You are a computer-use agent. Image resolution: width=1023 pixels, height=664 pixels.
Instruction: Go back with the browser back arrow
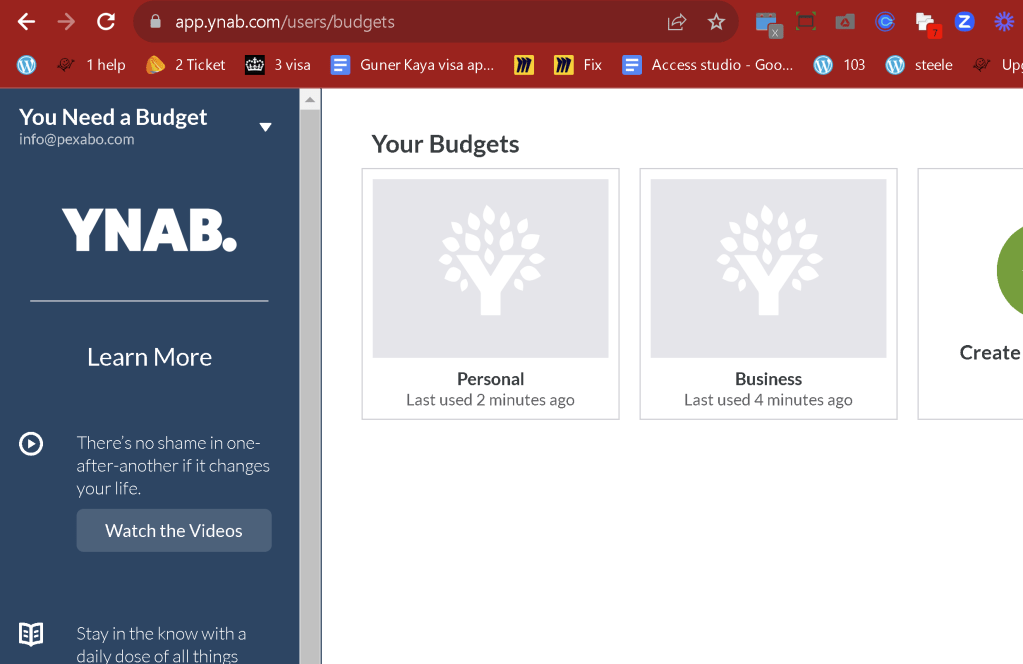(x=26, y=22)
